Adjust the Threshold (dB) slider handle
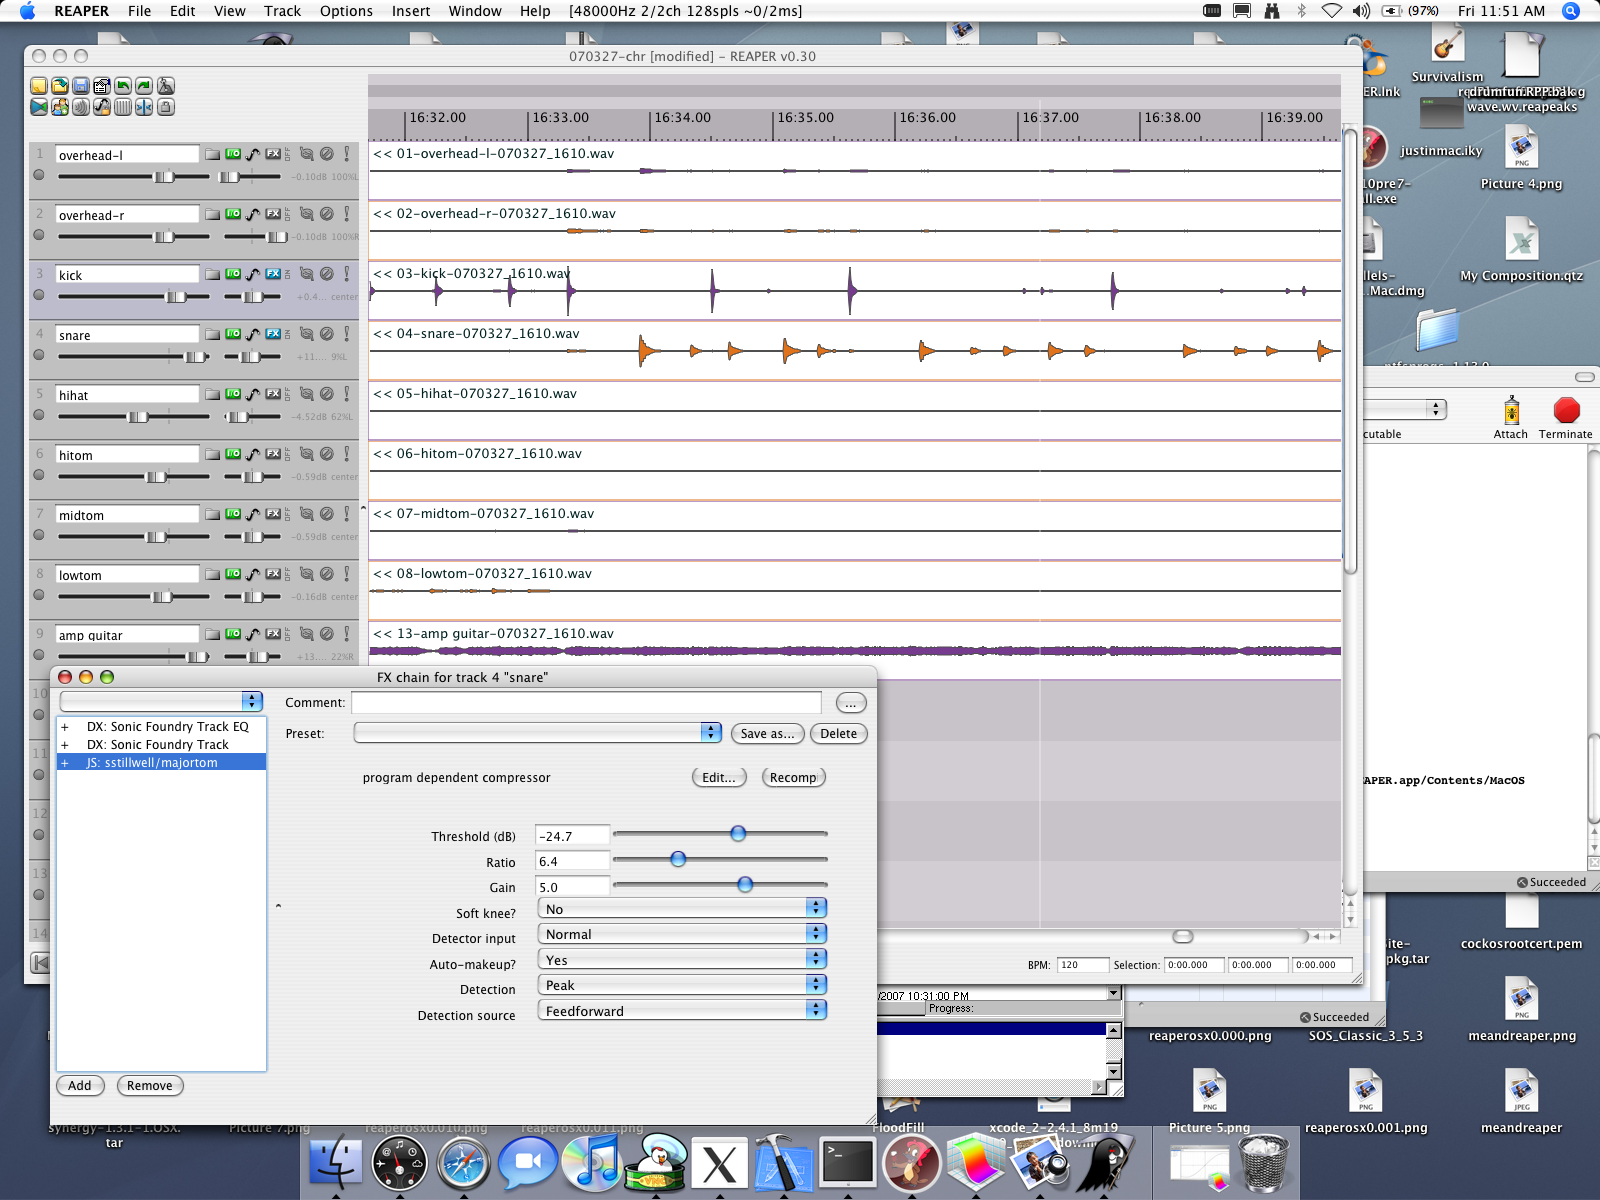This screenshot has height=1200, width=1600. [x=738, y=833]
